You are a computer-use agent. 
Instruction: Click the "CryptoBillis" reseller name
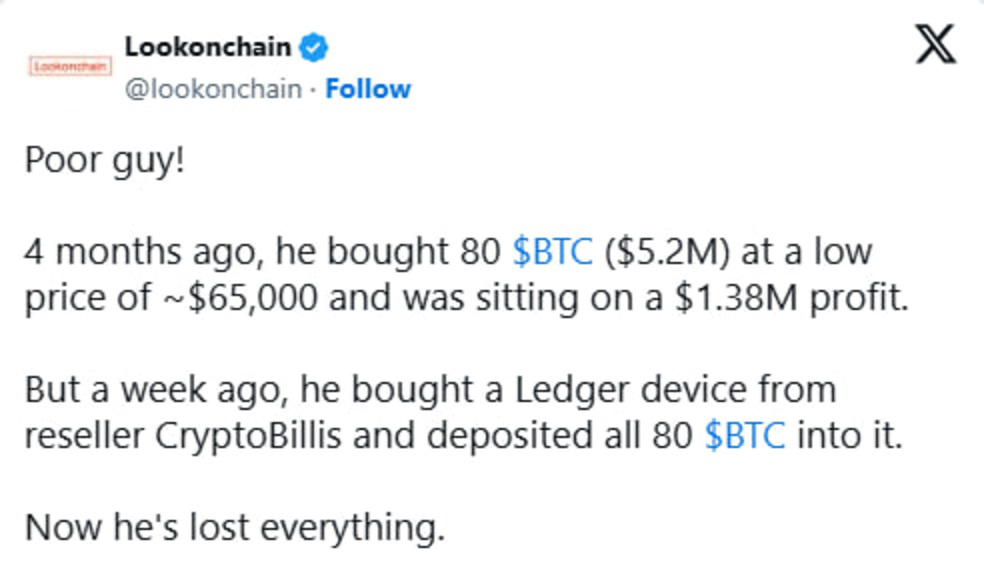tap(248, 436)
